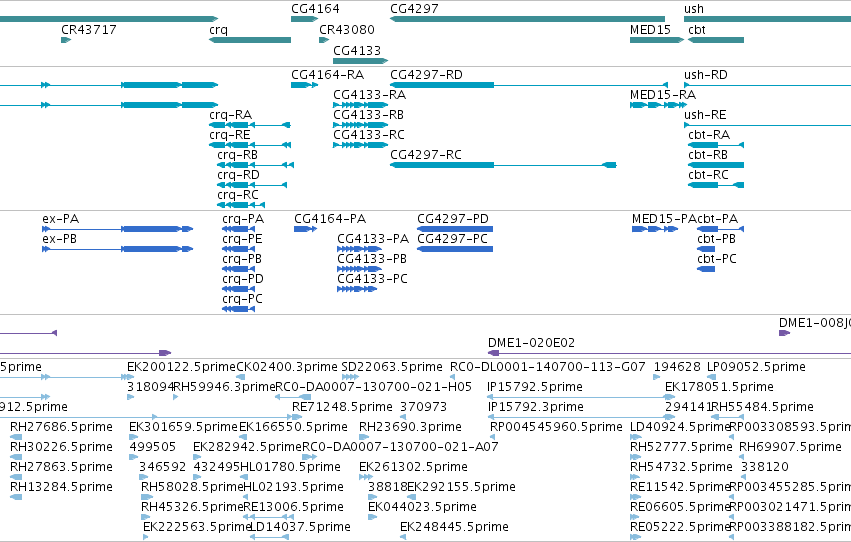This screenshot has width=851, height=542.
Task: Select EST RH27686.5prime
Action: (16, 437)
